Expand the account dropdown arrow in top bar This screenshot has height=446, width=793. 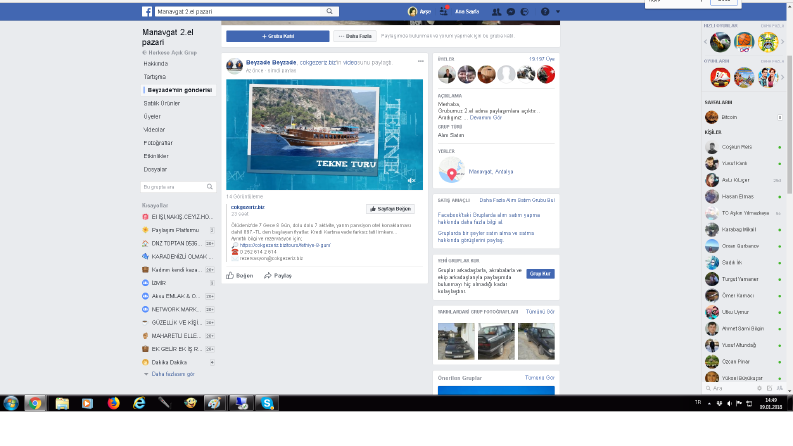pyautogui.click(x=558, y=12)
